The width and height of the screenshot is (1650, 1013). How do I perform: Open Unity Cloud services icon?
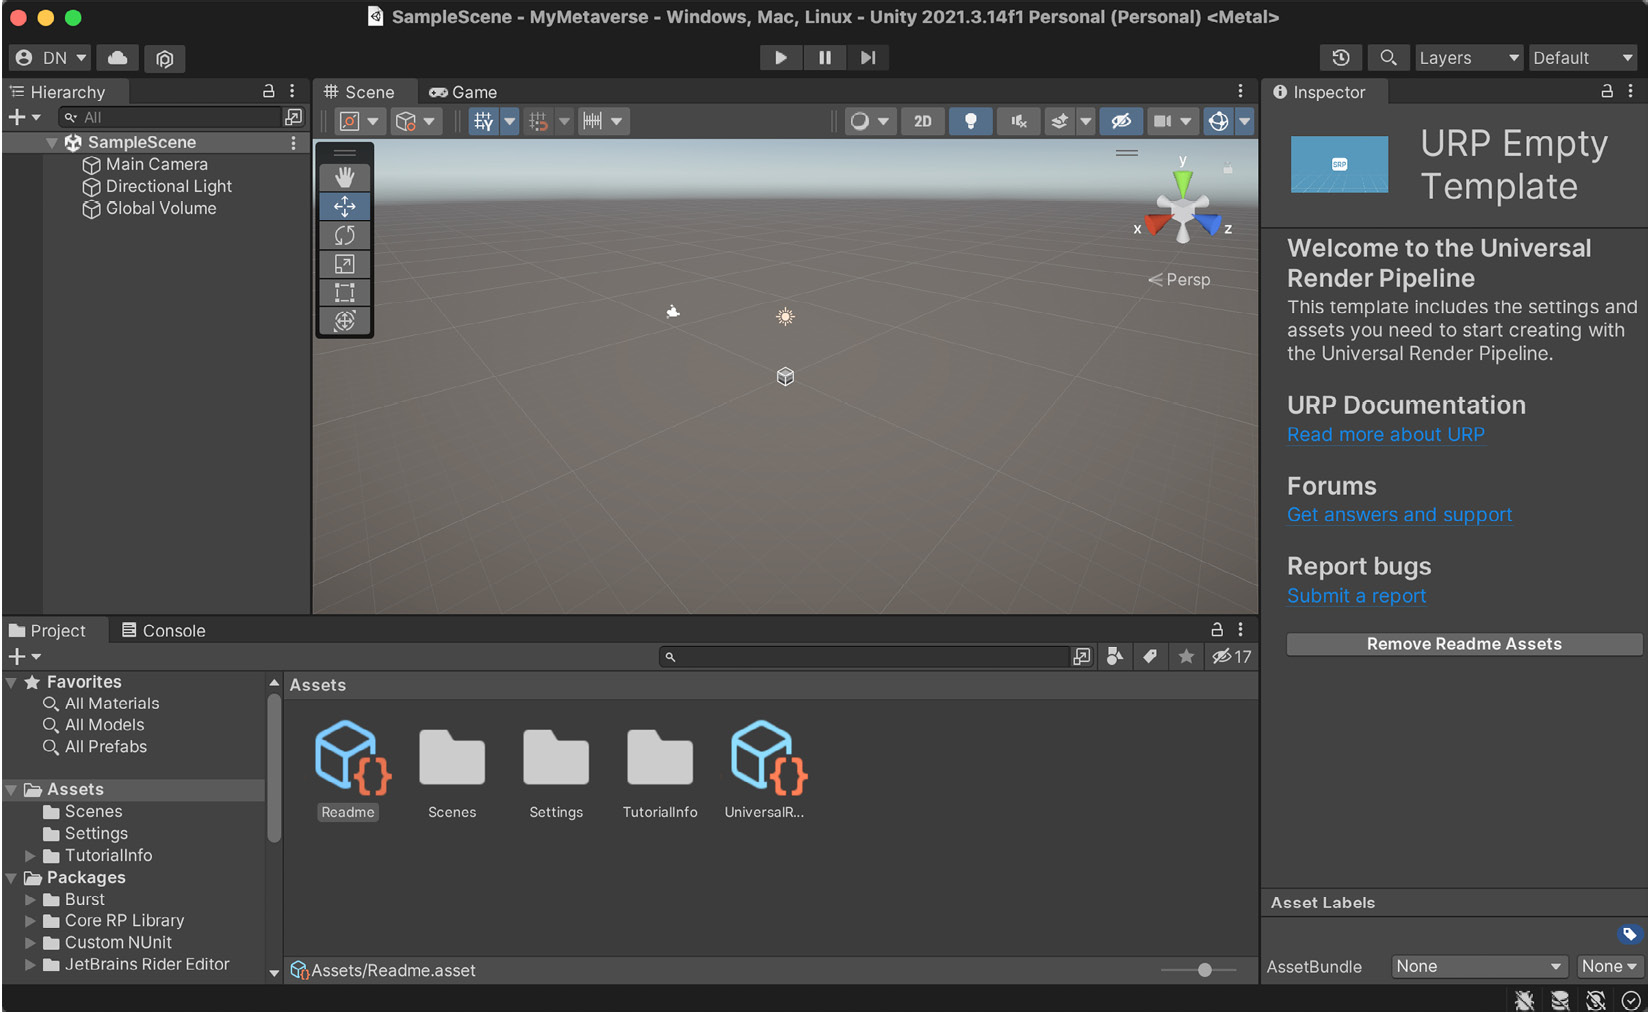click(x=118, y=58)
